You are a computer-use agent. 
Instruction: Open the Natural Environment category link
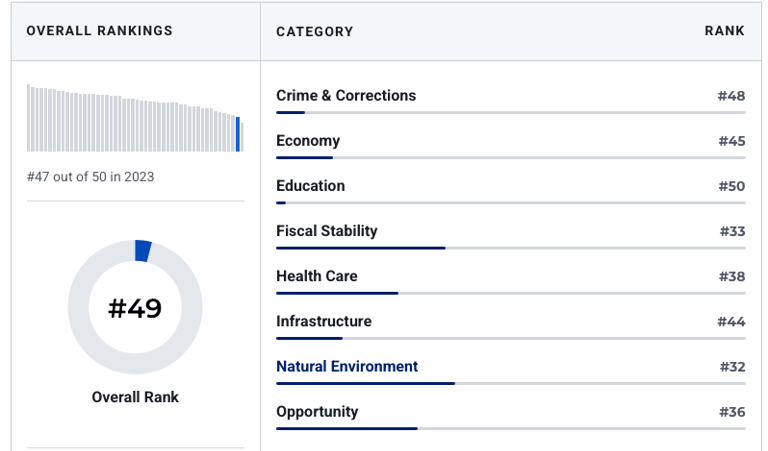pyautogui.click(x=347, y=366)
